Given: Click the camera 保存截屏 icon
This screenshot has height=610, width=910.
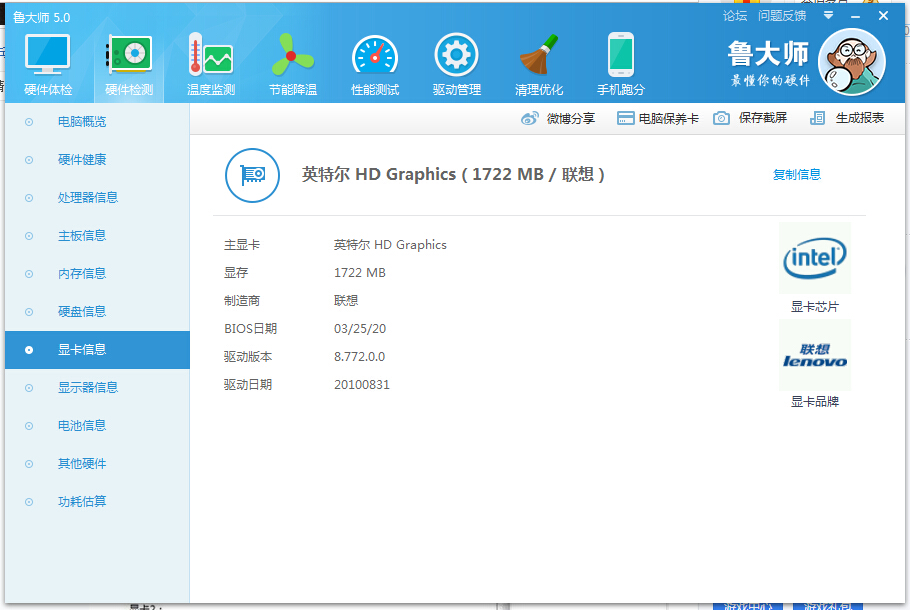Looking at the screenshot, I should click(x=721, y=118).
